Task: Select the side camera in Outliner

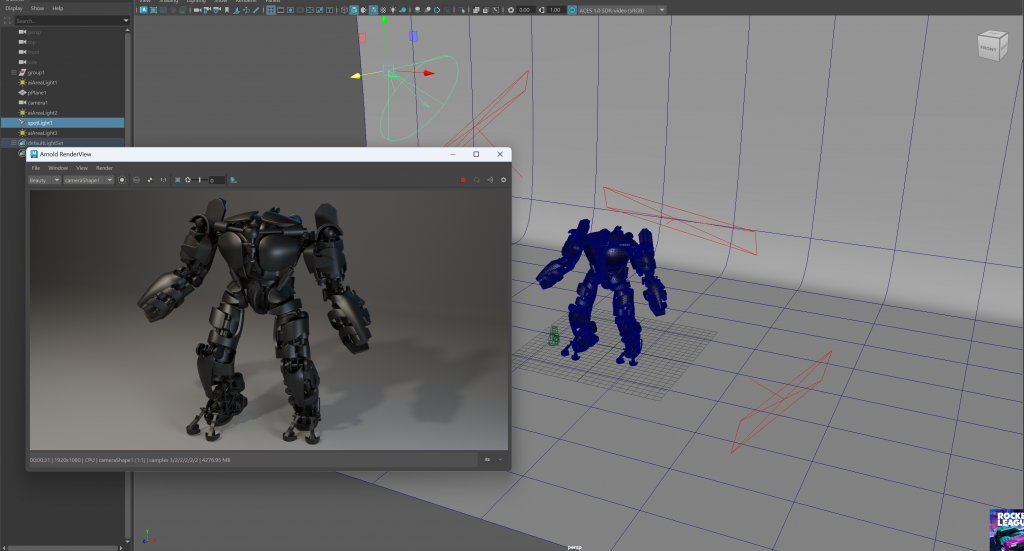Action: (32, 62)
